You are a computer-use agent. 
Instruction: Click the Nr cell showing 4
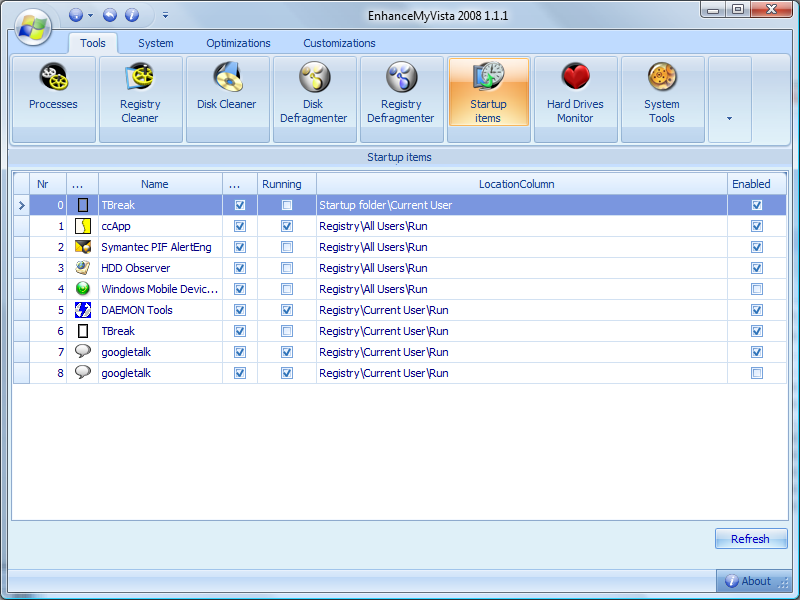[48, 289]
